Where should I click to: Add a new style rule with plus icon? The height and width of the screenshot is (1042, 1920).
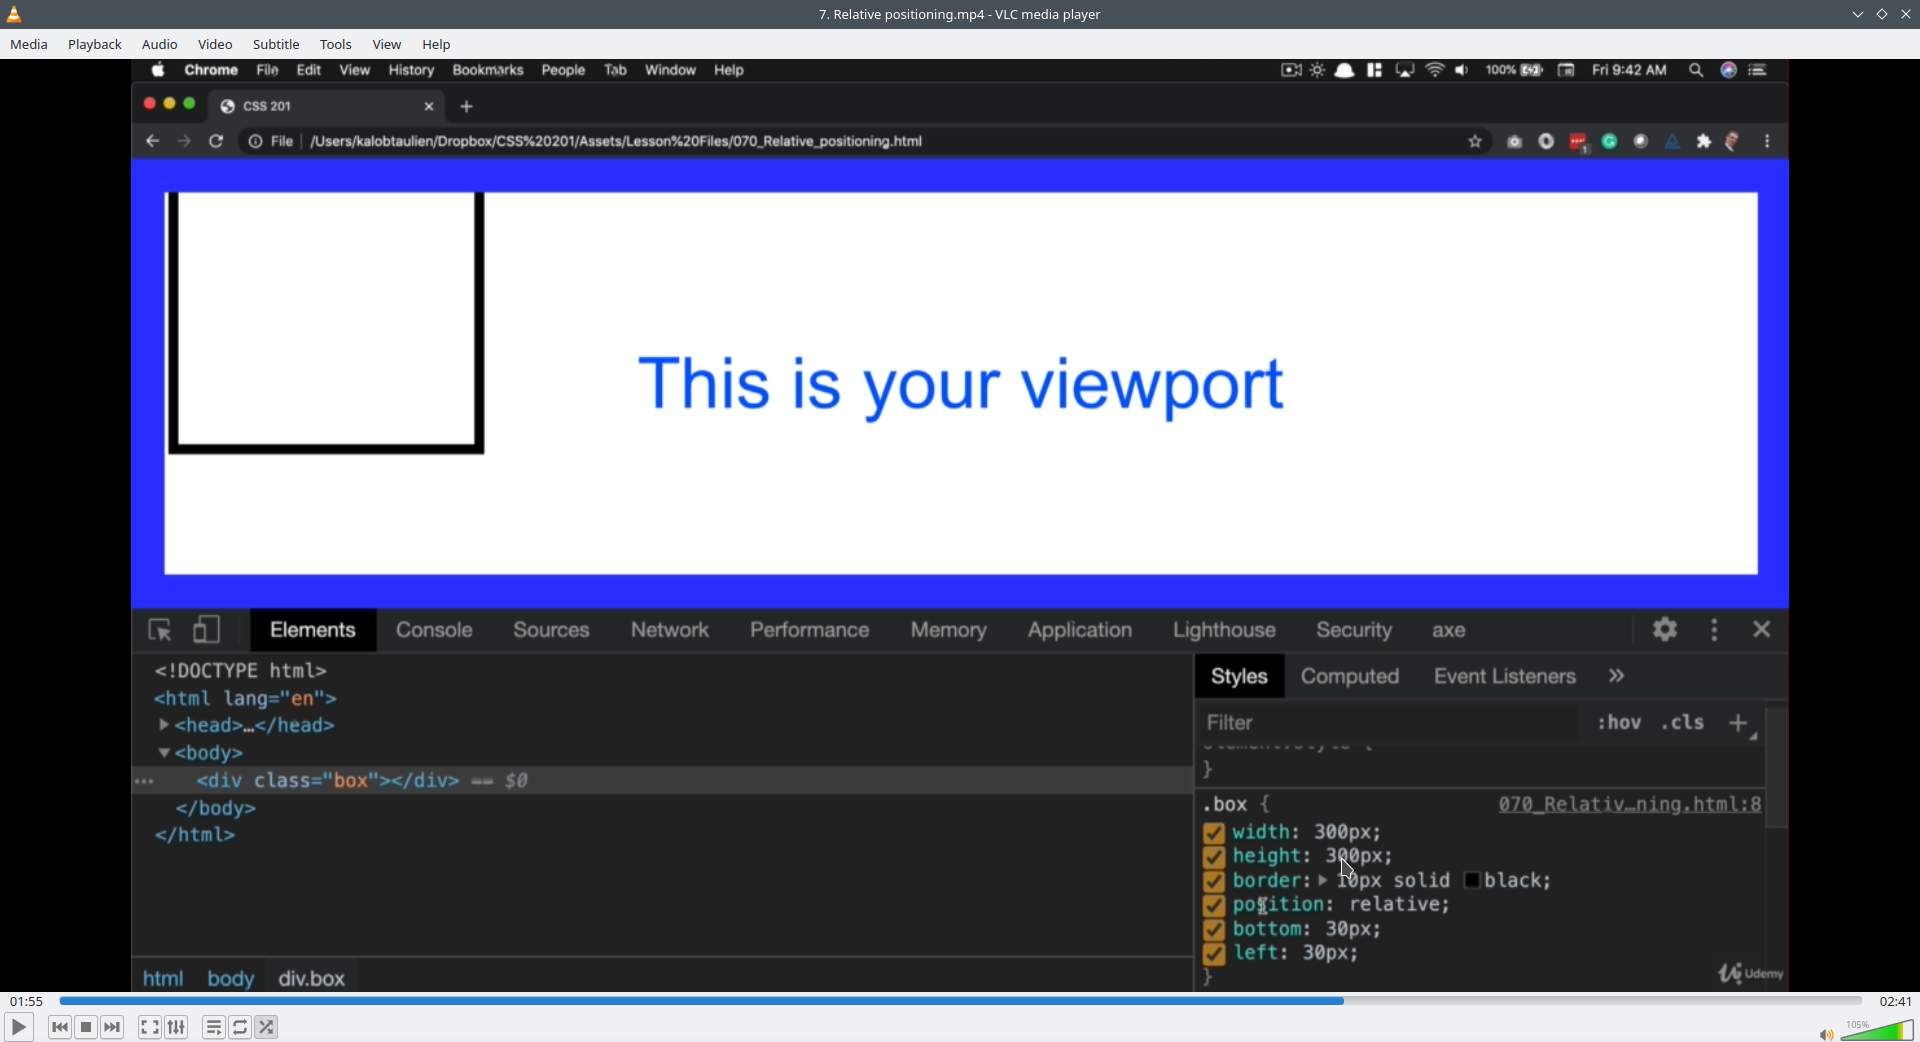pyautogui.click(x=1739, y=723)
